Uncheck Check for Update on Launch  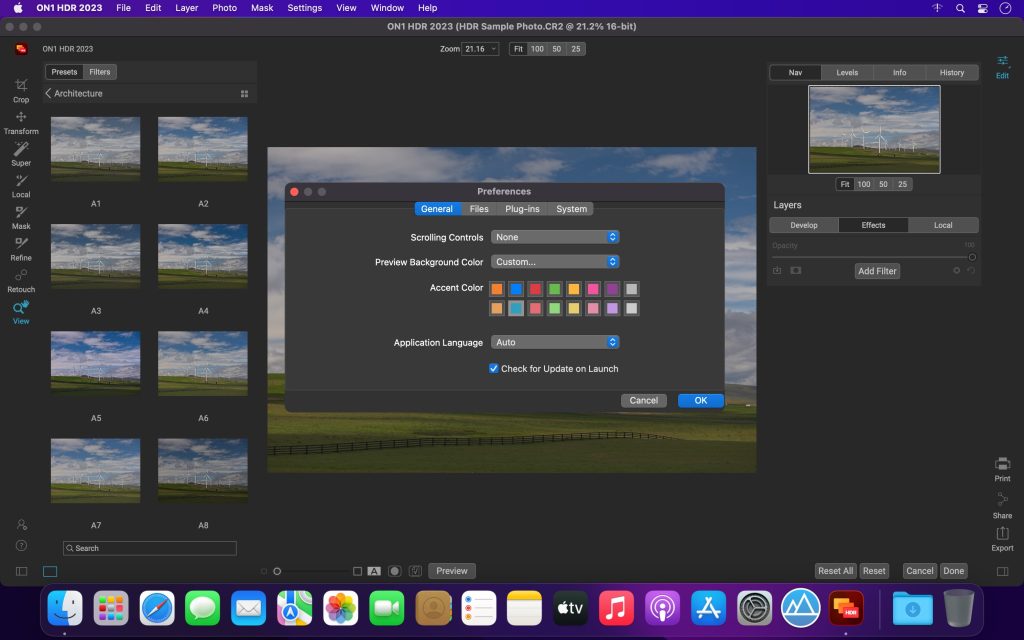(494, 368)
